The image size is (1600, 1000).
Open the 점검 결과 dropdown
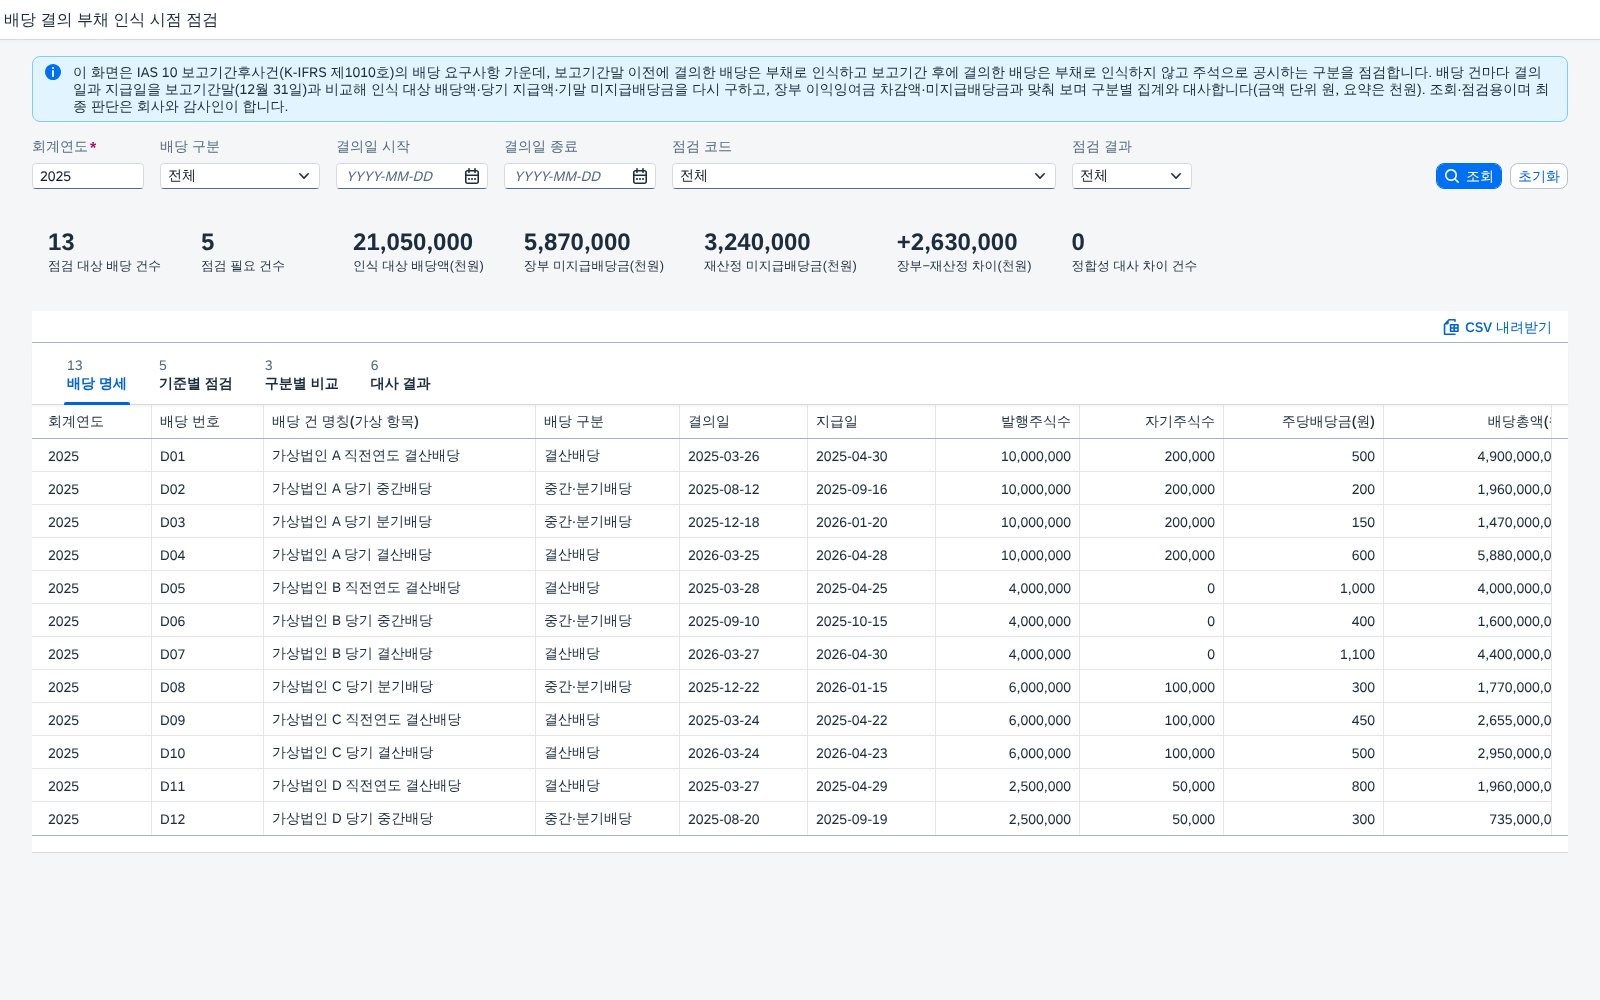coord(1132,176)
